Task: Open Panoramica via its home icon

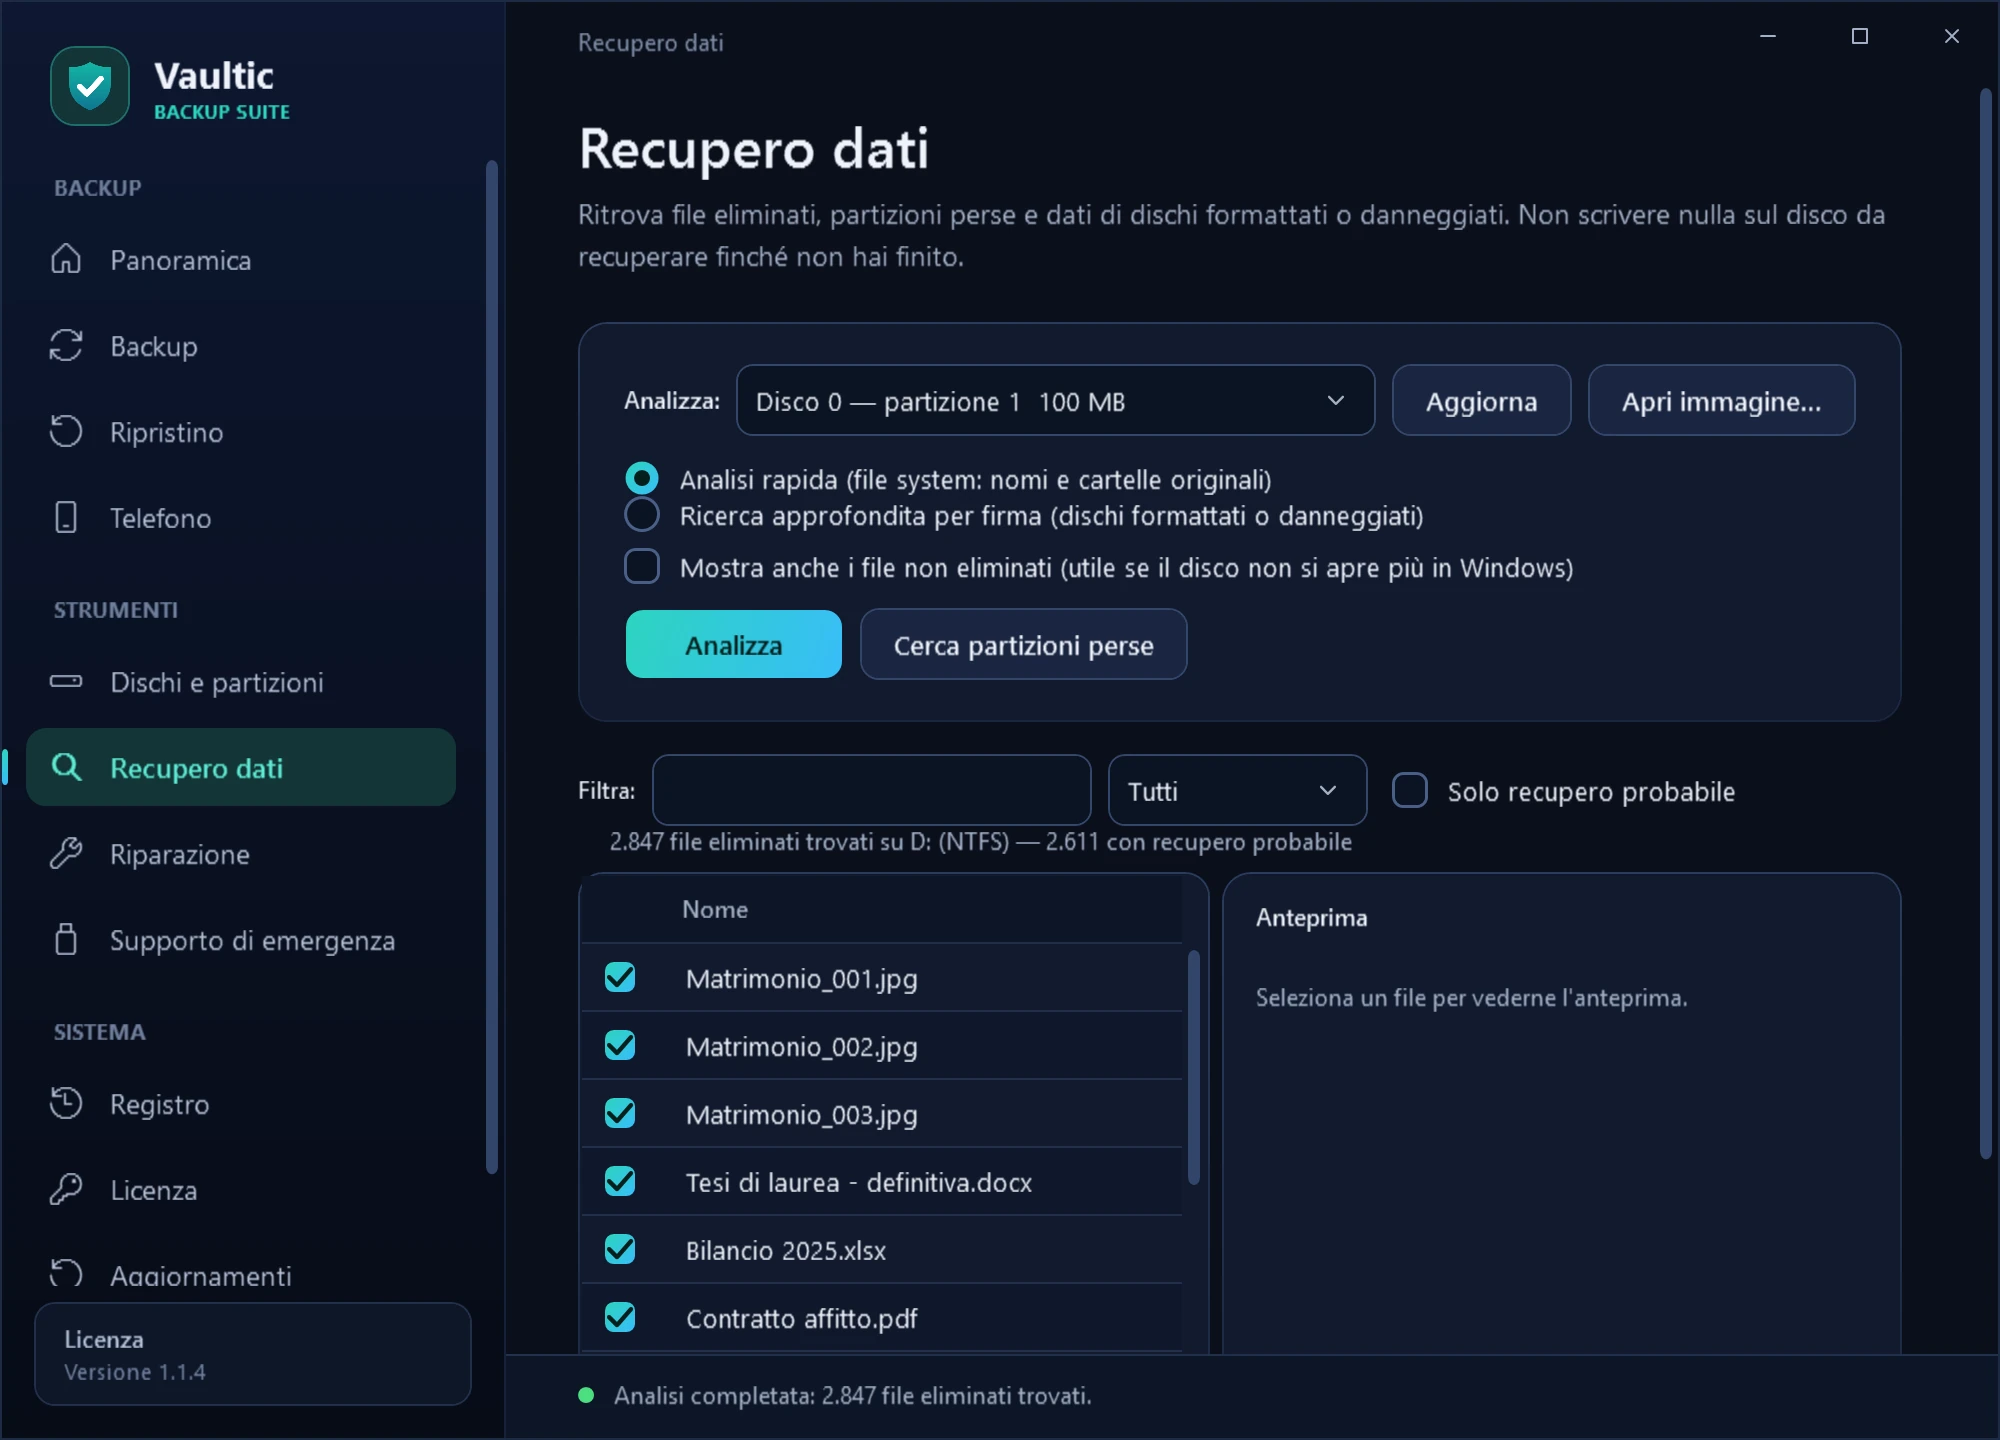Action: pos(66,259)
